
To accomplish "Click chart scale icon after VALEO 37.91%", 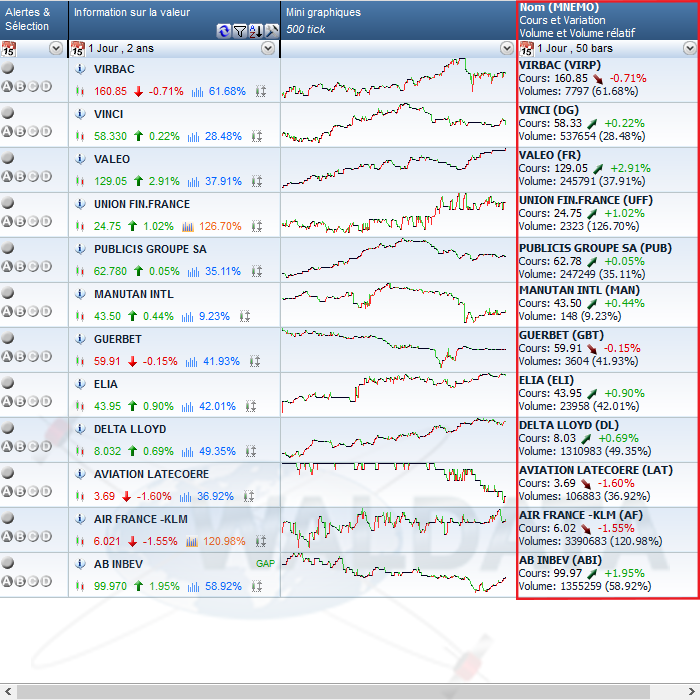I will [x=257, y=181].
